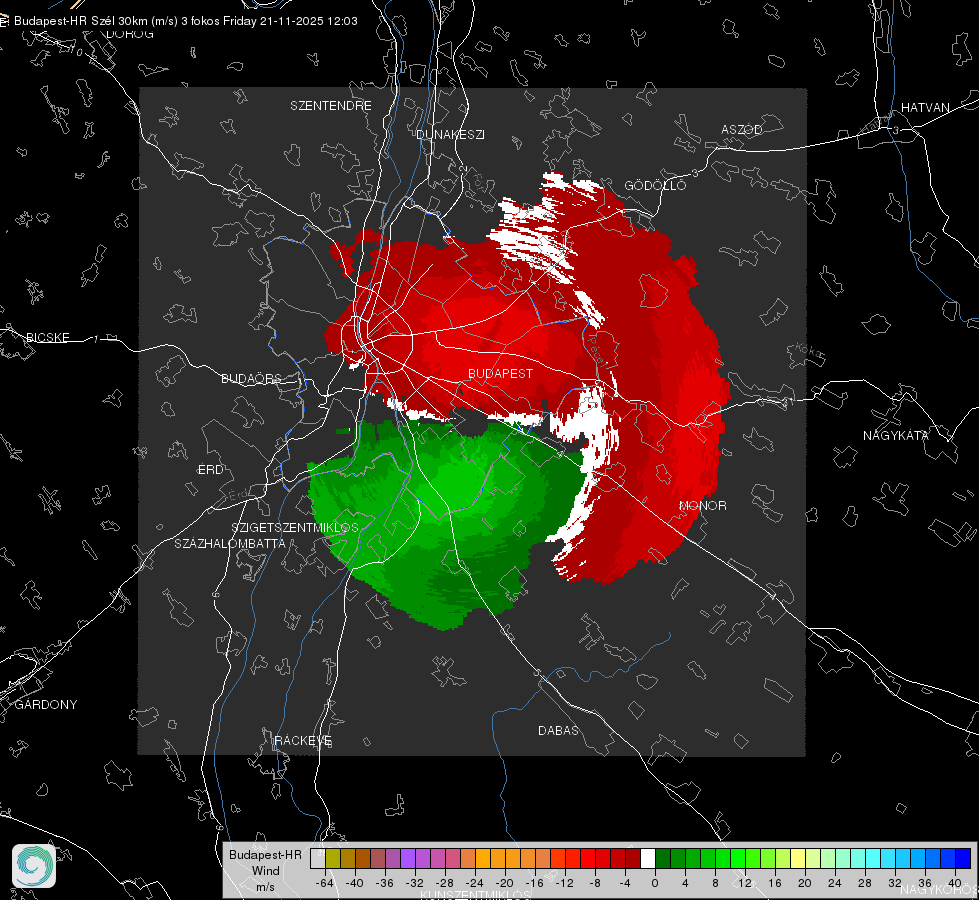Click the -16 legend value
The width and height of the screenshot is (979, 900).
click(x=534, y=883)
